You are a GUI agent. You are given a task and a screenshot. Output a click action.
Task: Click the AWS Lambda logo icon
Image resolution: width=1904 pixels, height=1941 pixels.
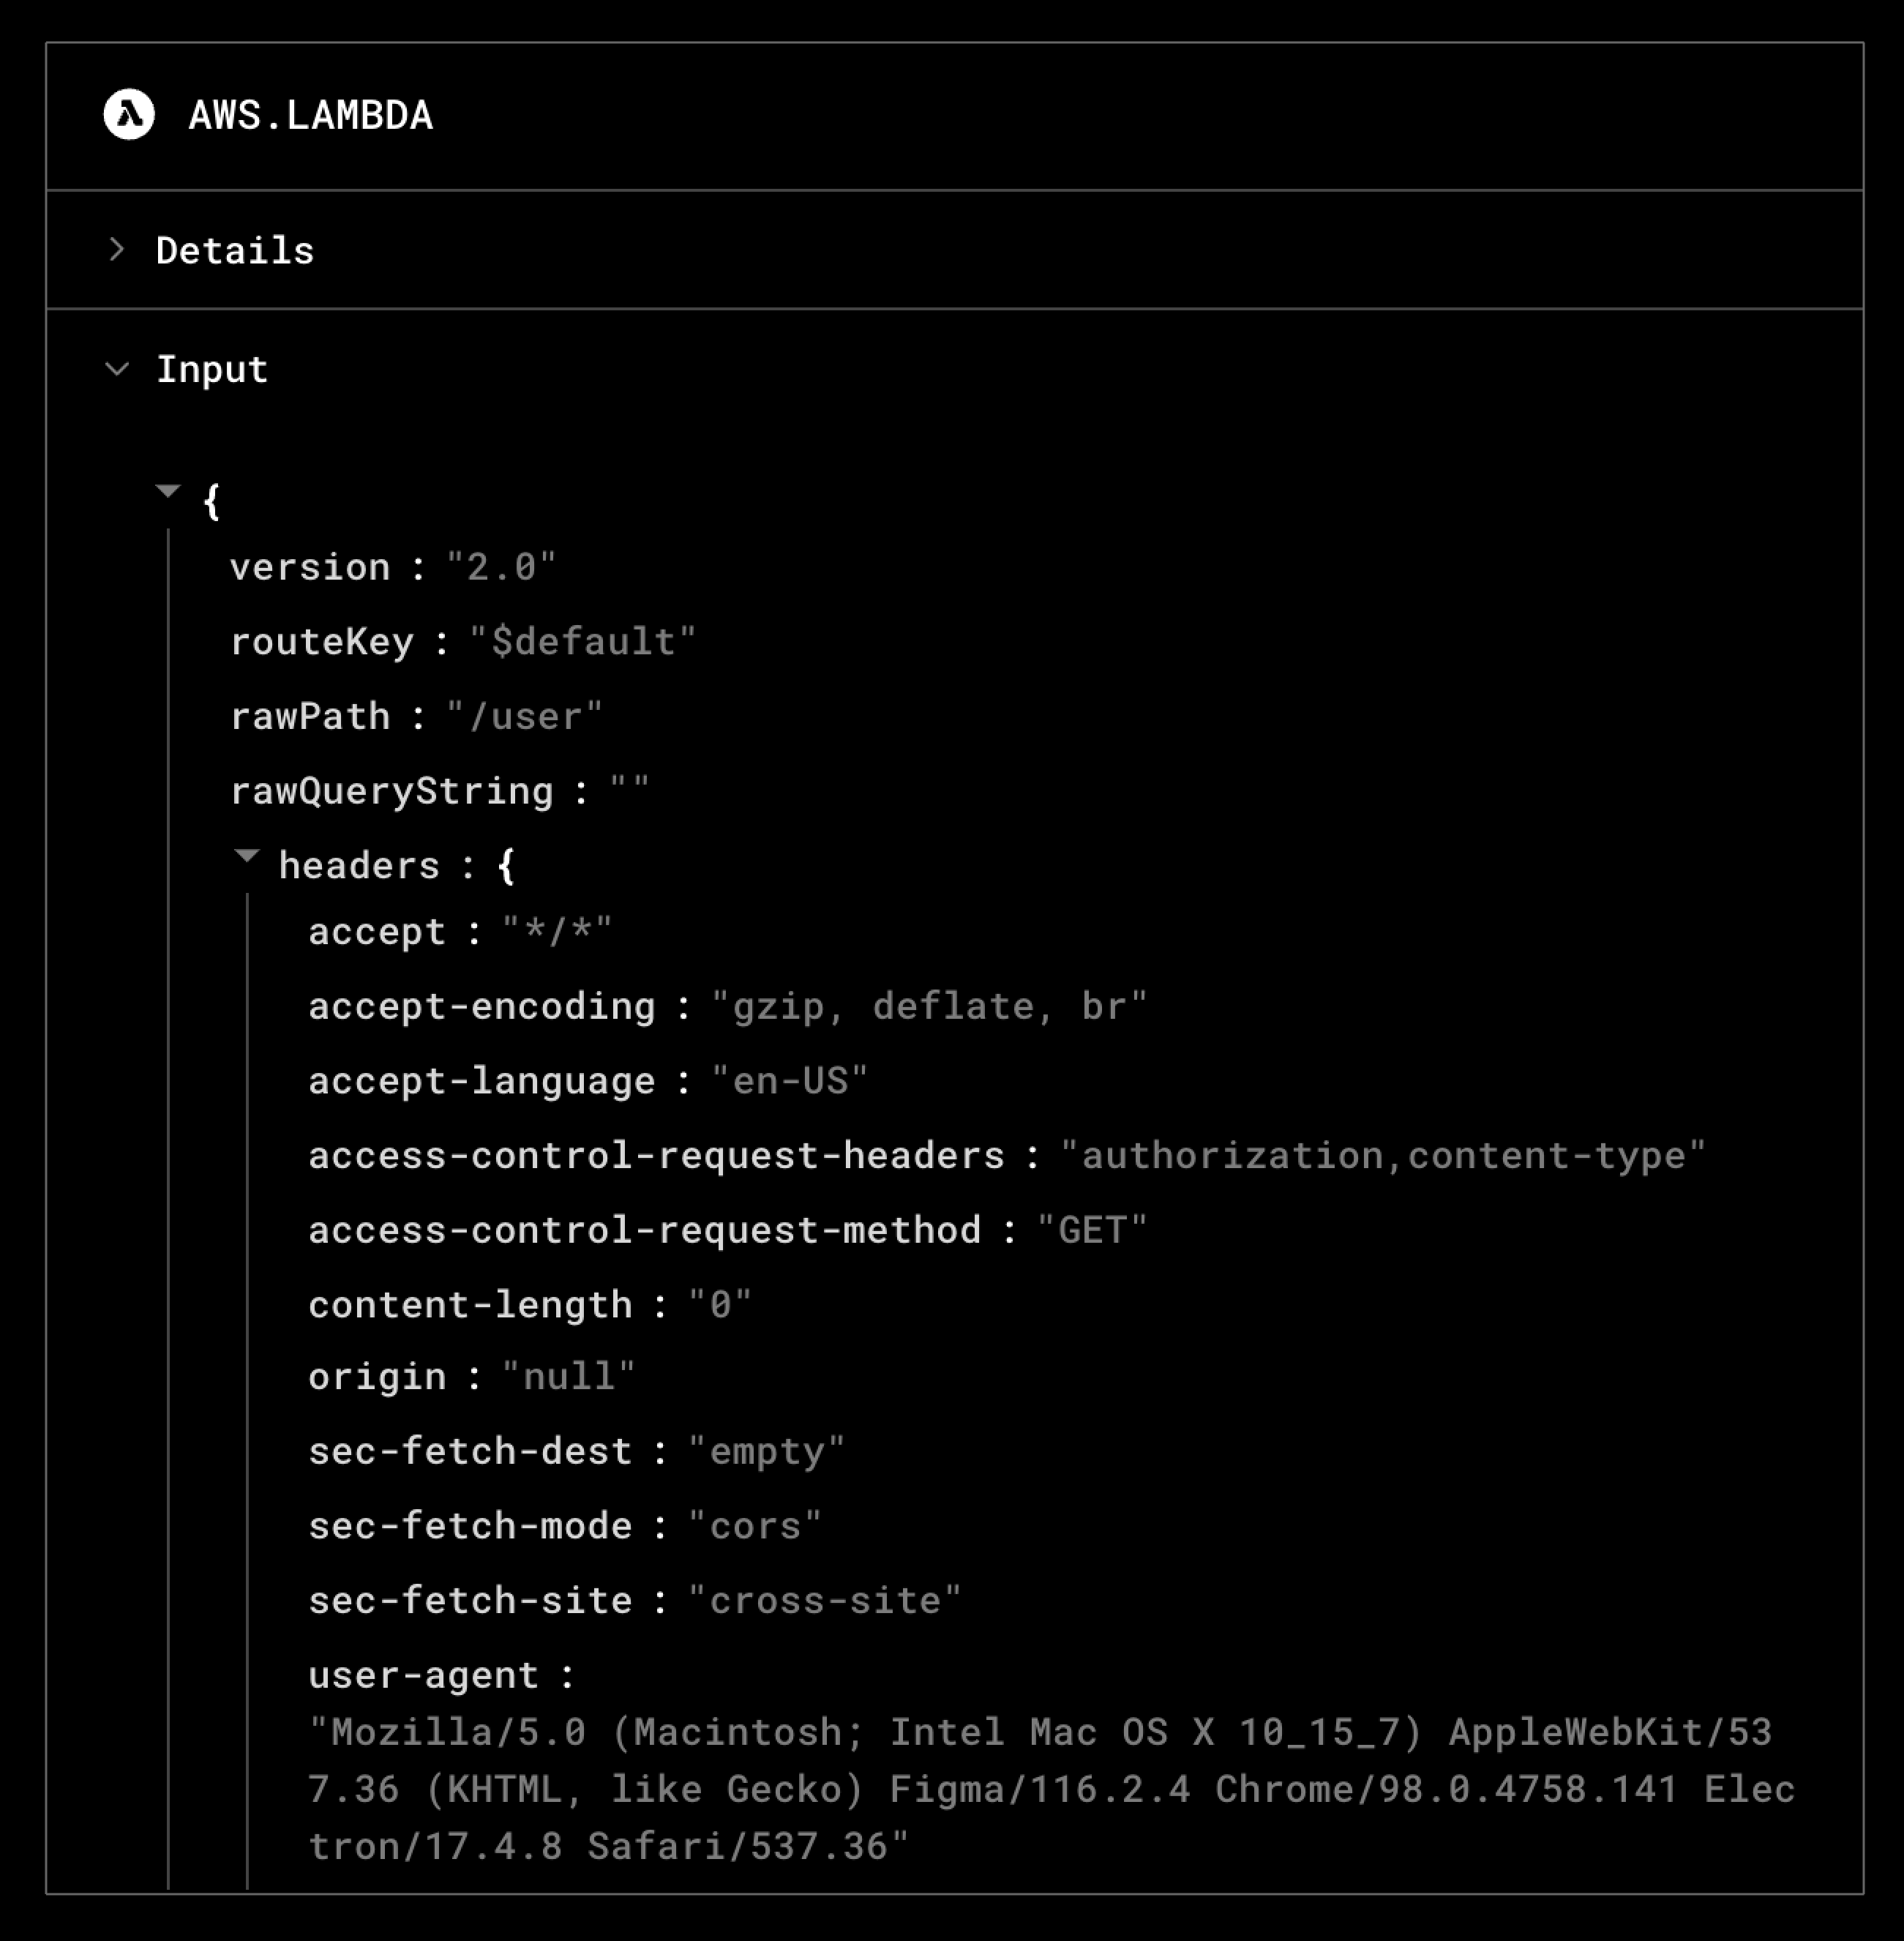129,115
